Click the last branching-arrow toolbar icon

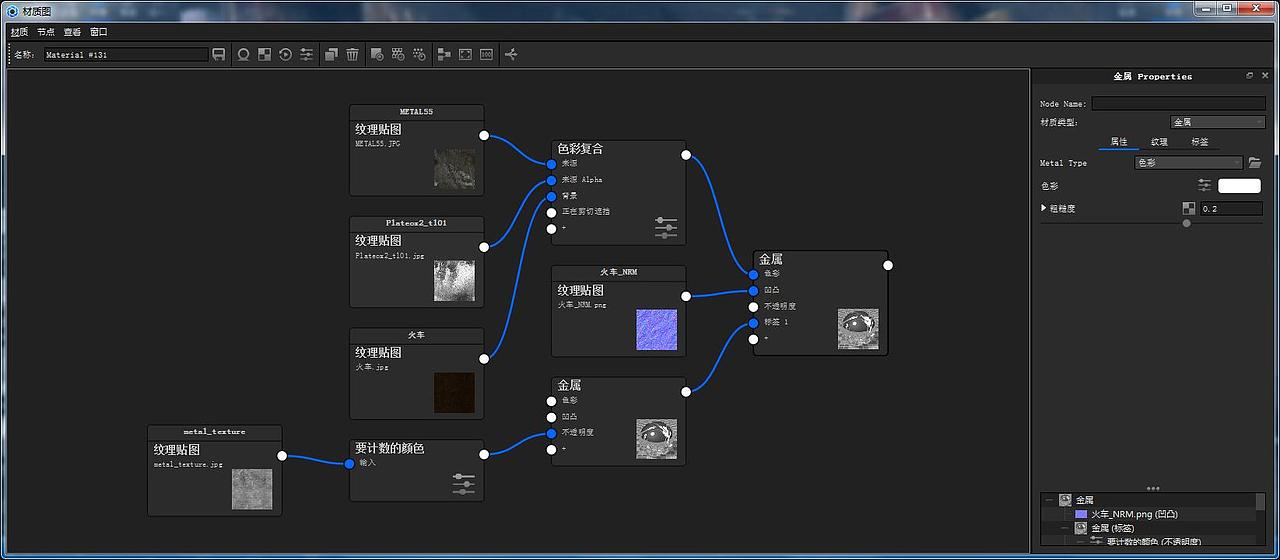(x=511, y=54)
